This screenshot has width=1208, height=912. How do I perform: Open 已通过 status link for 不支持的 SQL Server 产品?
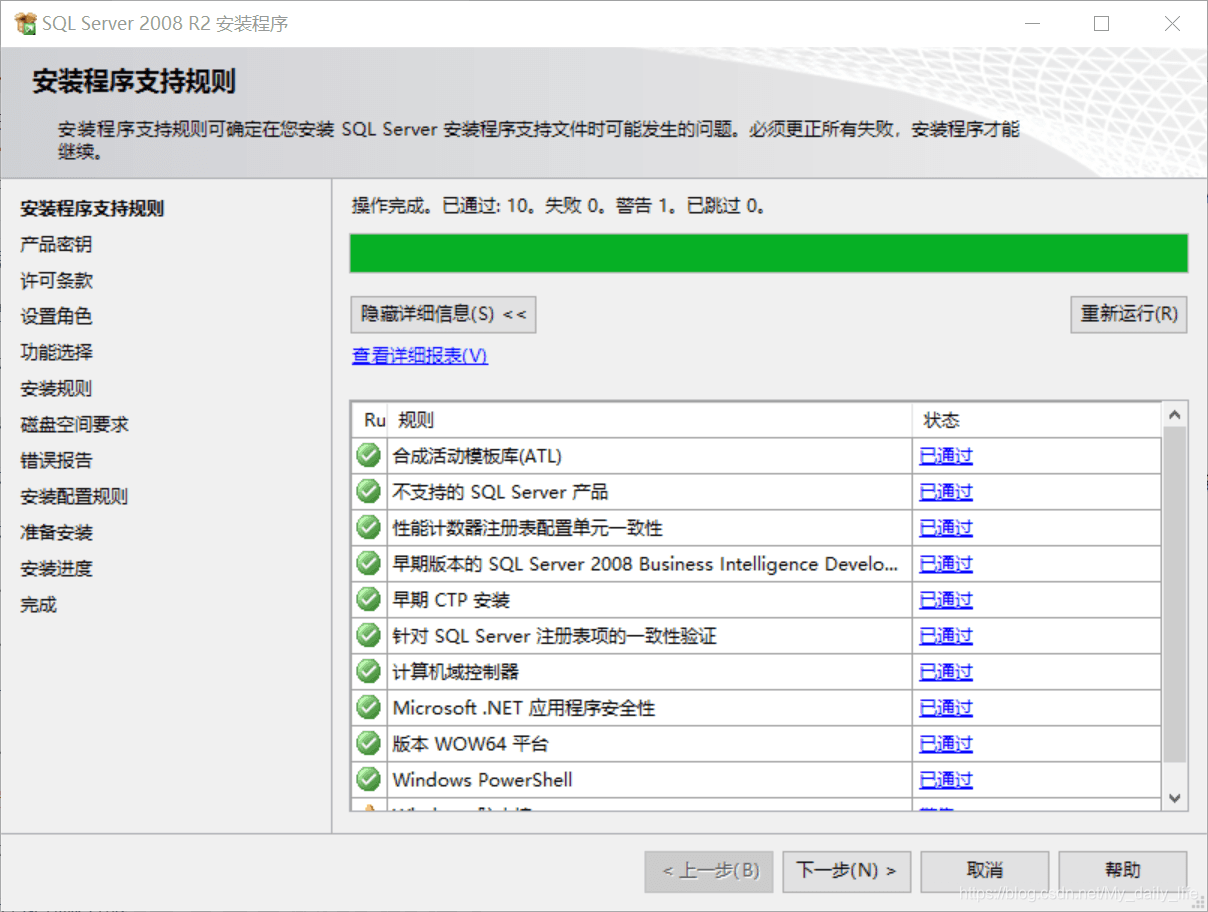(946, 492)
